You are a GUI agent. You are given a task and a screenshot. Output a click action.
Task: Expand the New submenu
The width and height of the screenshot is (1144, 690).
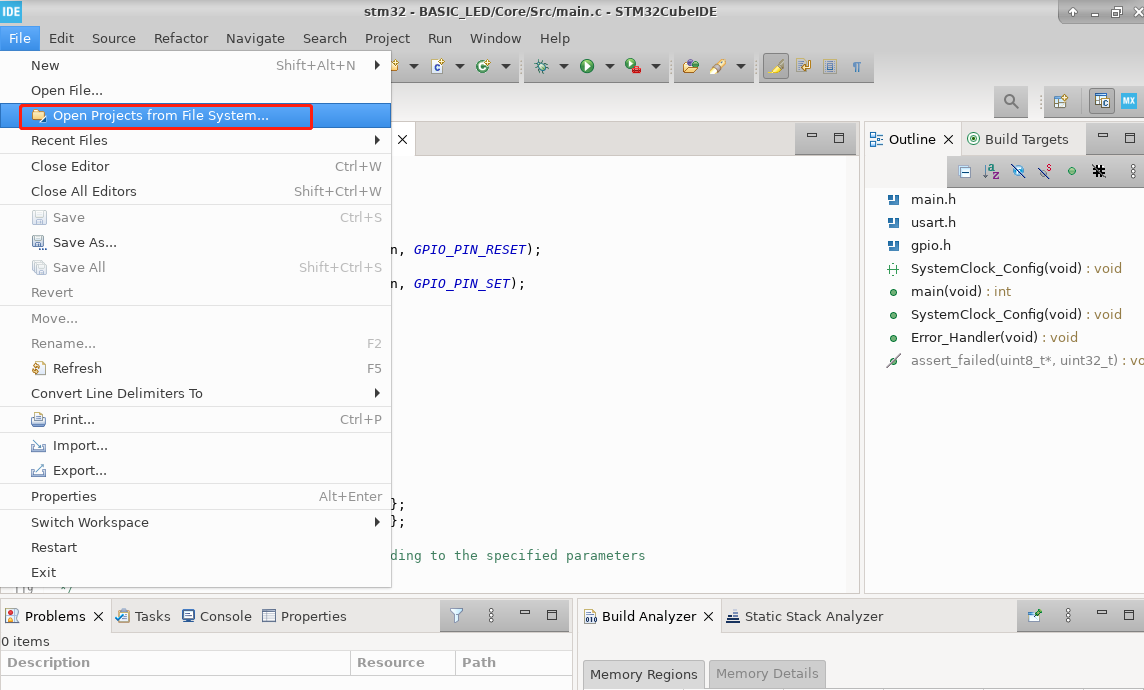376,65
